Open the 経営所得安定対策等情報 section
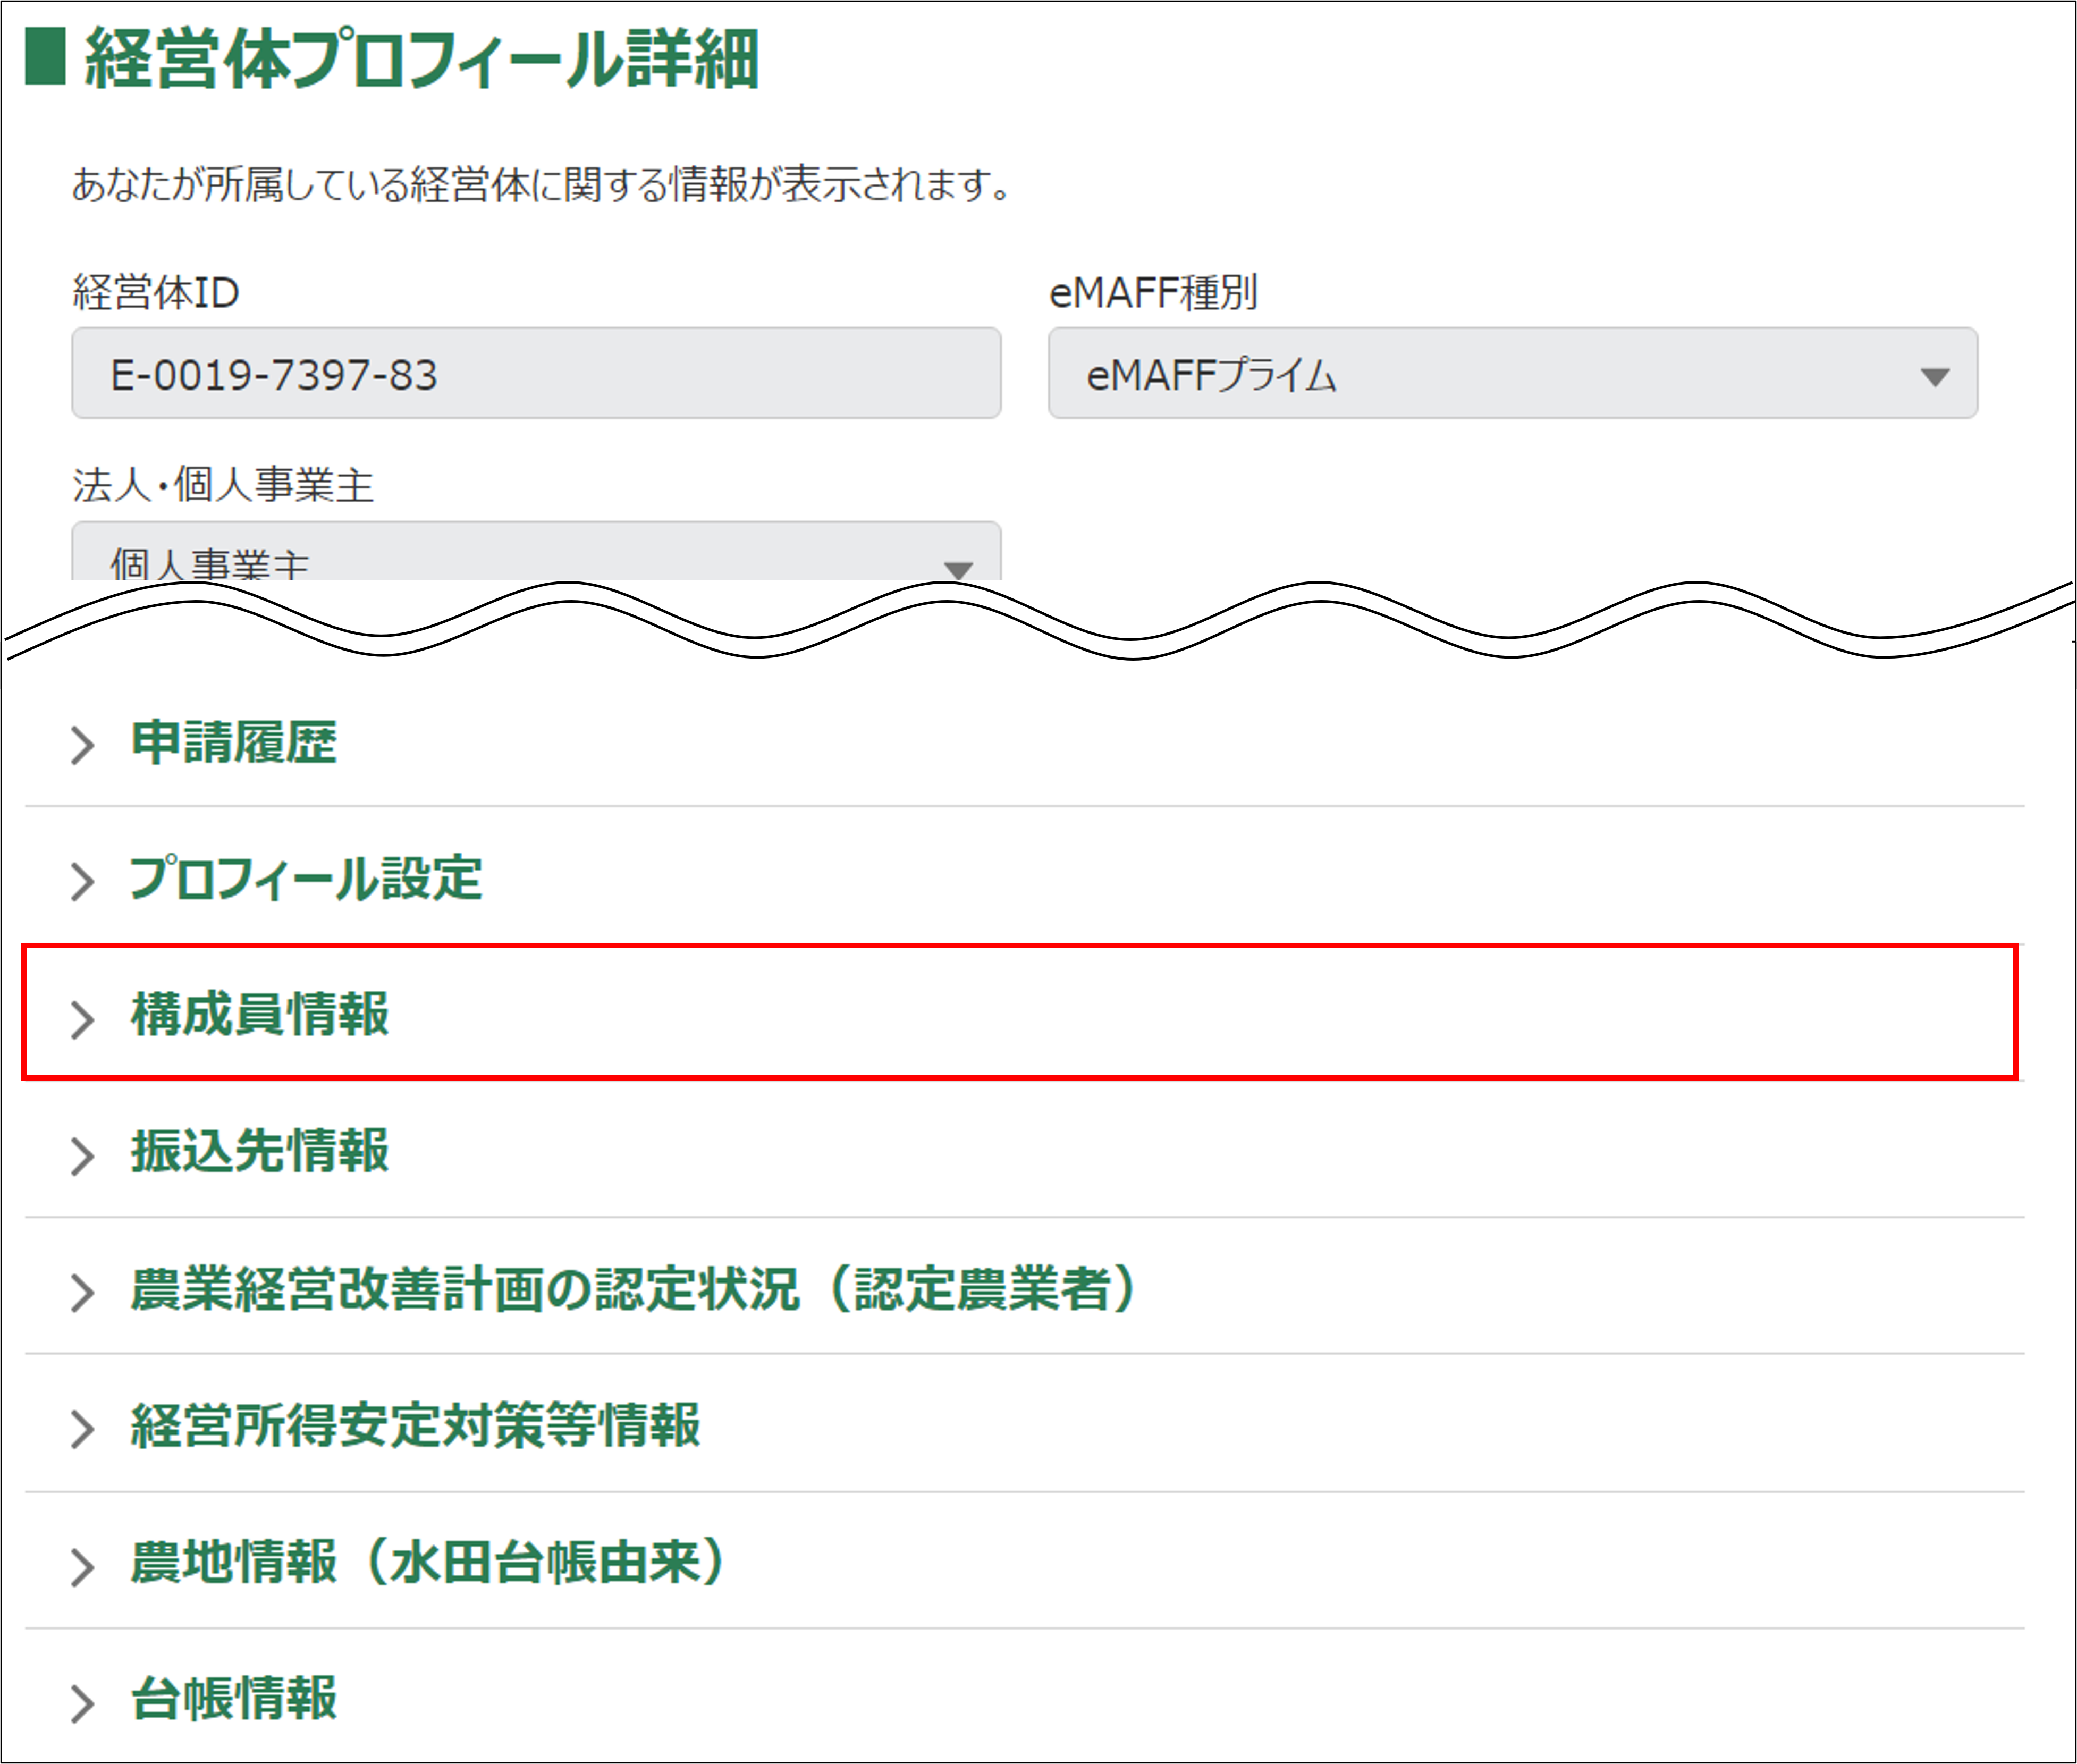The width and height of the screenshot is (2077, 1764). click(415, 1426)
